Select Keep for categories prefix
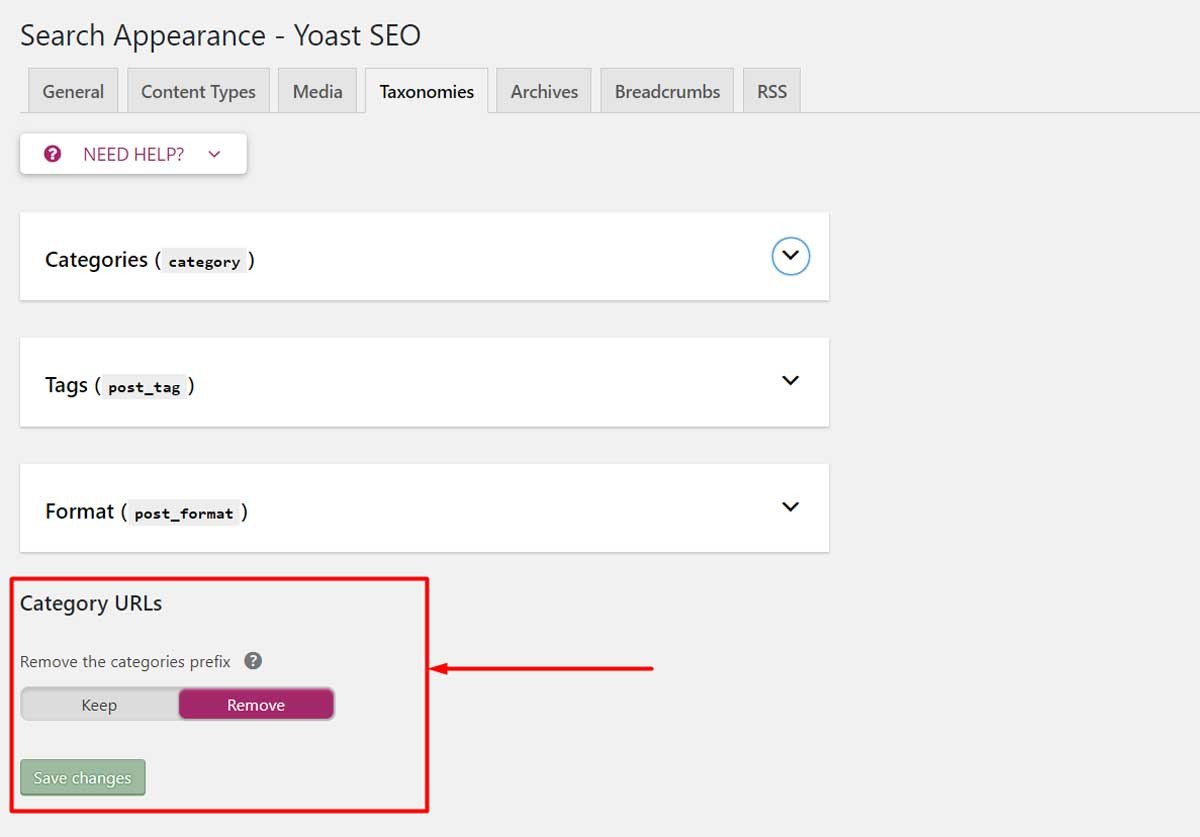The height and width of the screenshot is (837, 1200). (x=99, y=705)
